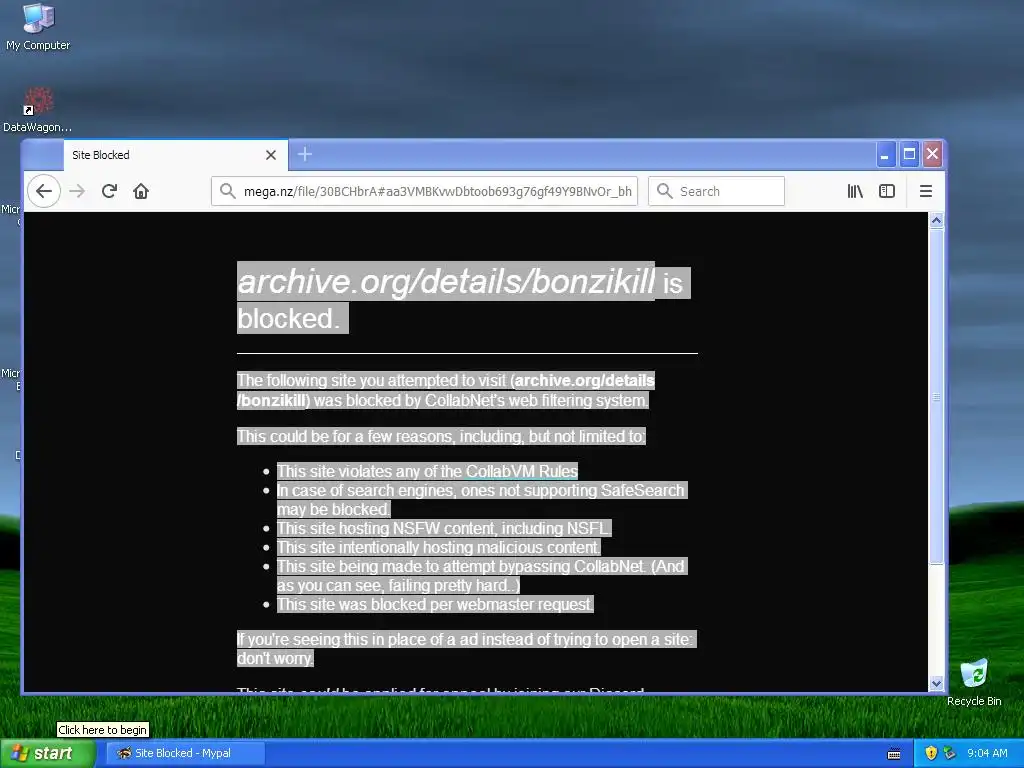Click the Search box in toolbar
Screen dimensions: 1024x768
(x=716, y=191)
